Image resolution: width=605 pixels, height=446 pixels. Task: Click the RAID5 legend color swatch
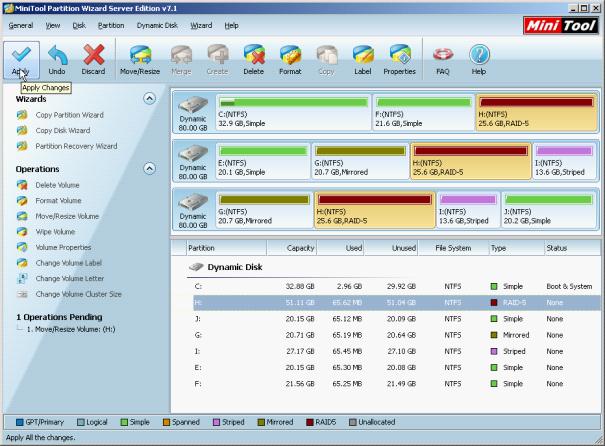309,422
